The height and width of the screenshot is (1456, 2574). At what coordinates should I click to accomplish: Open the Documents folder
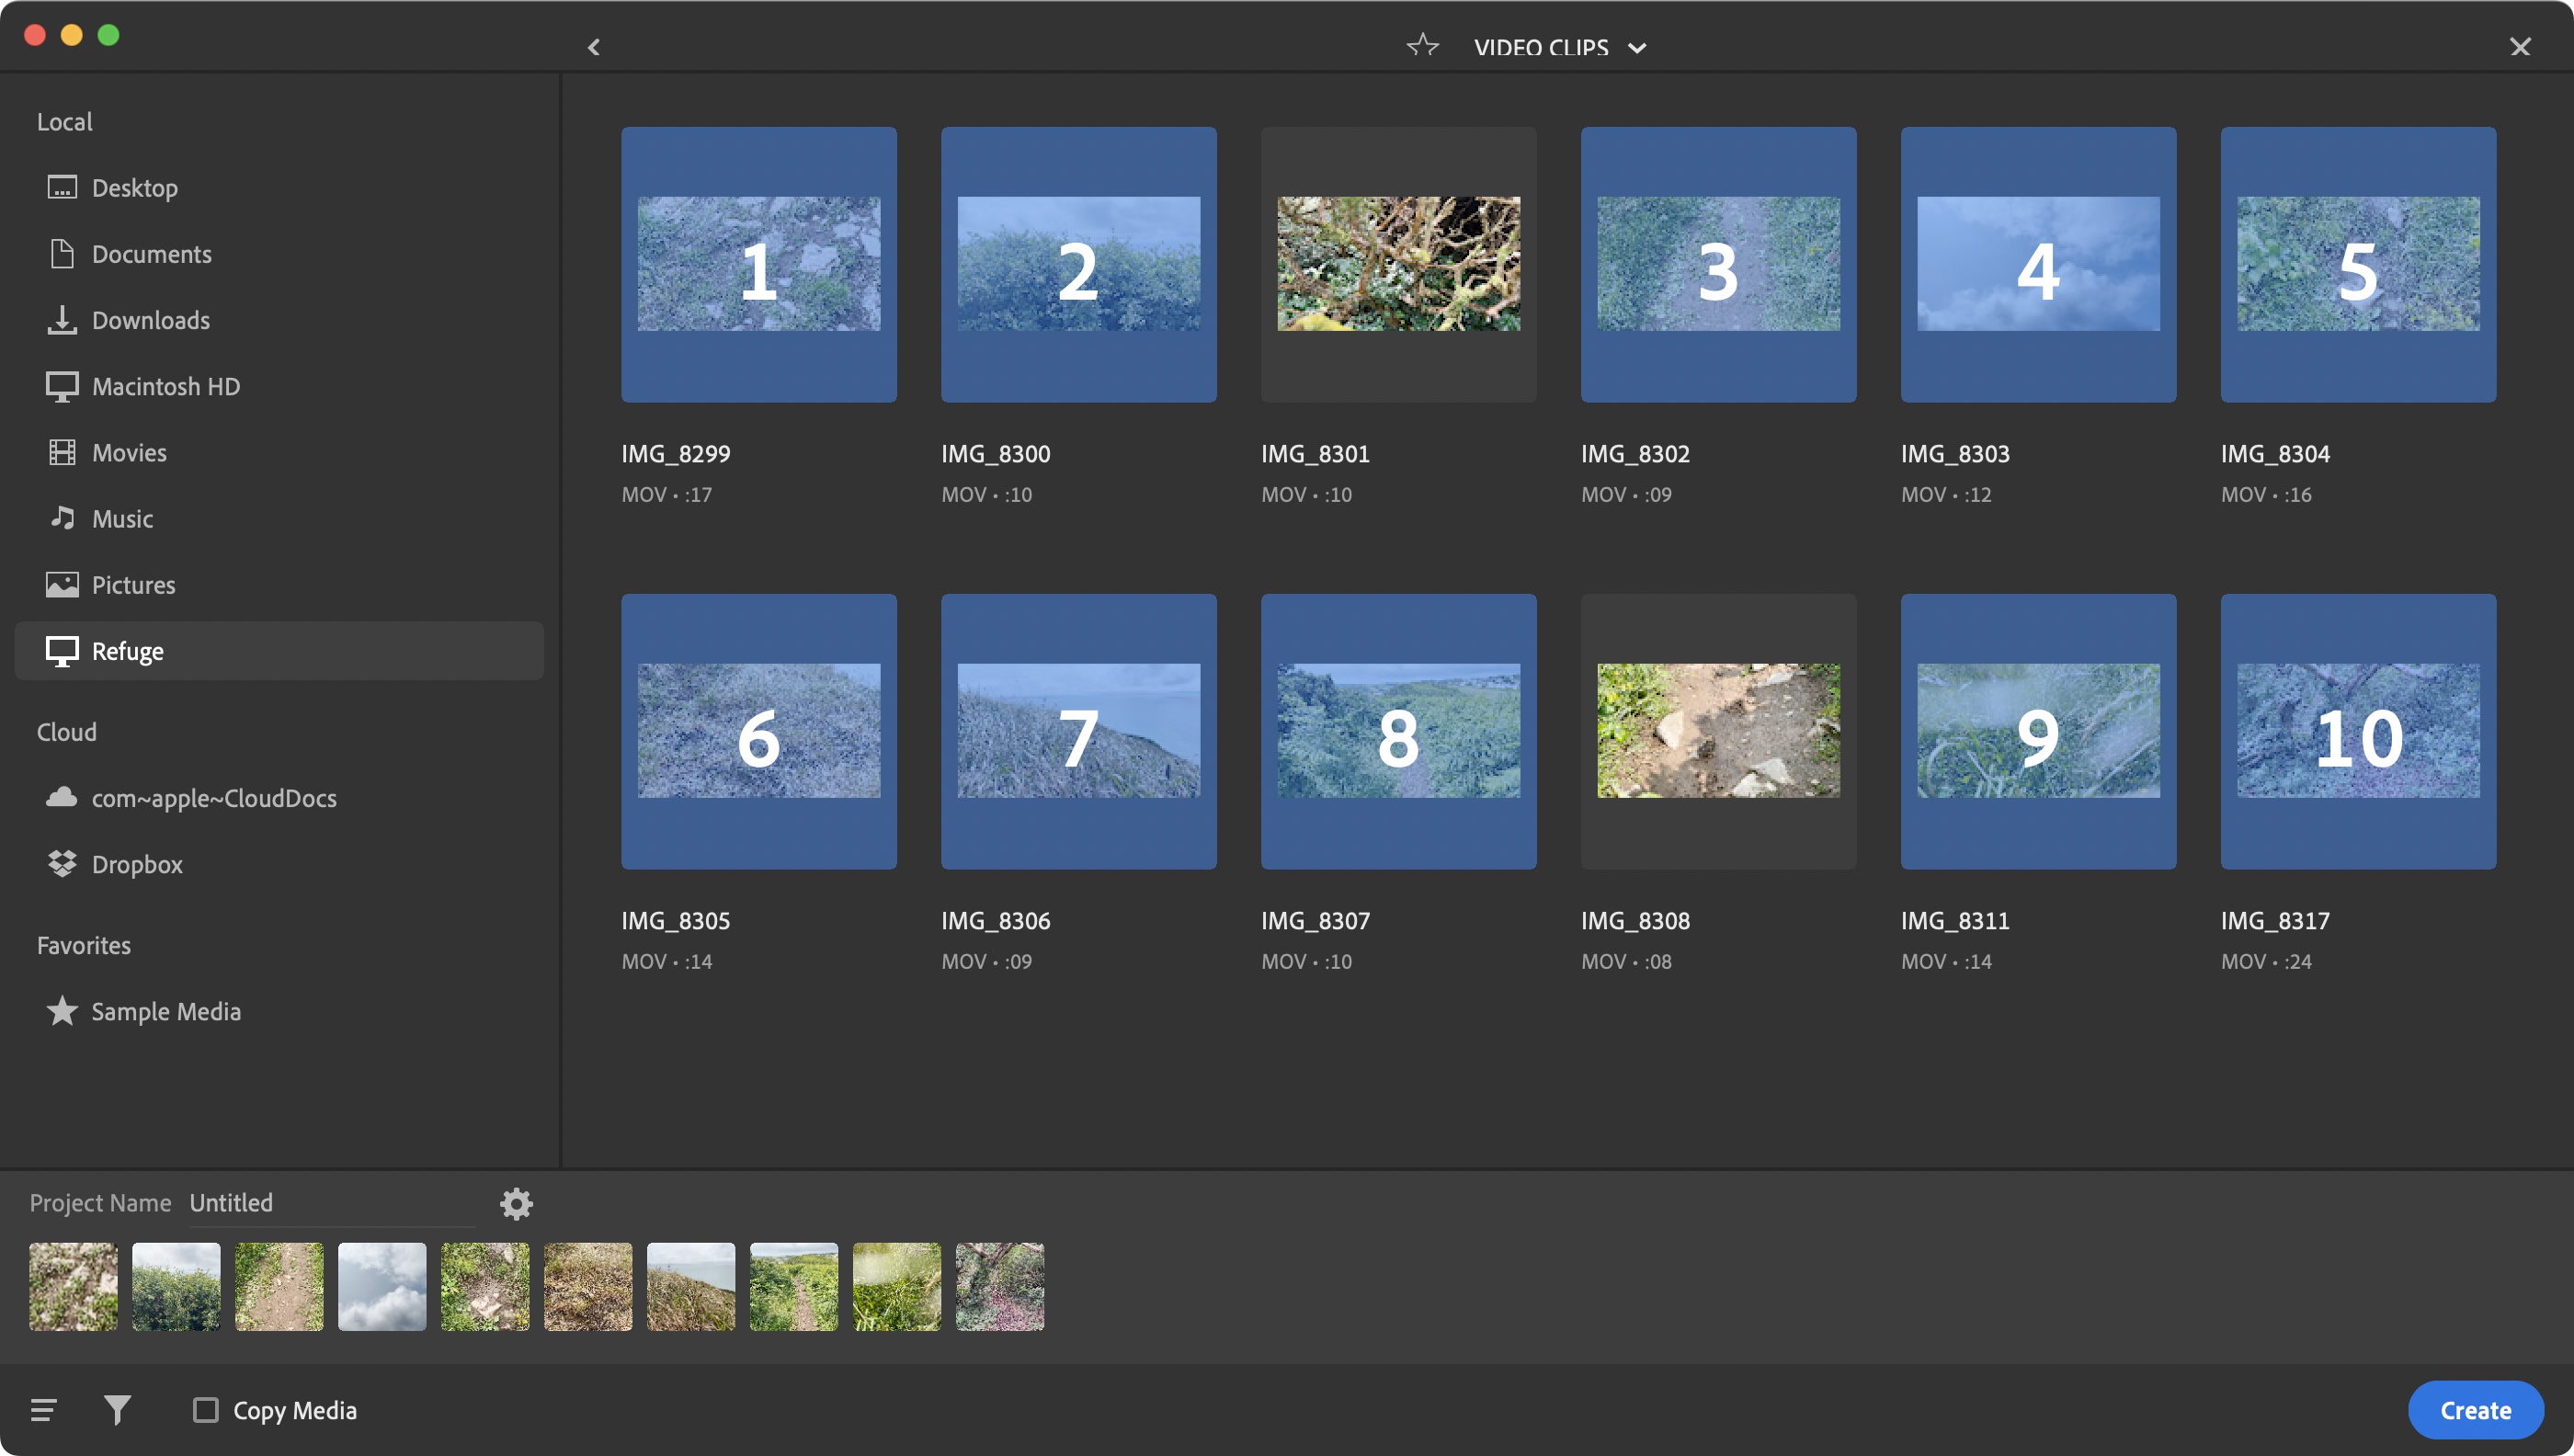279,254
